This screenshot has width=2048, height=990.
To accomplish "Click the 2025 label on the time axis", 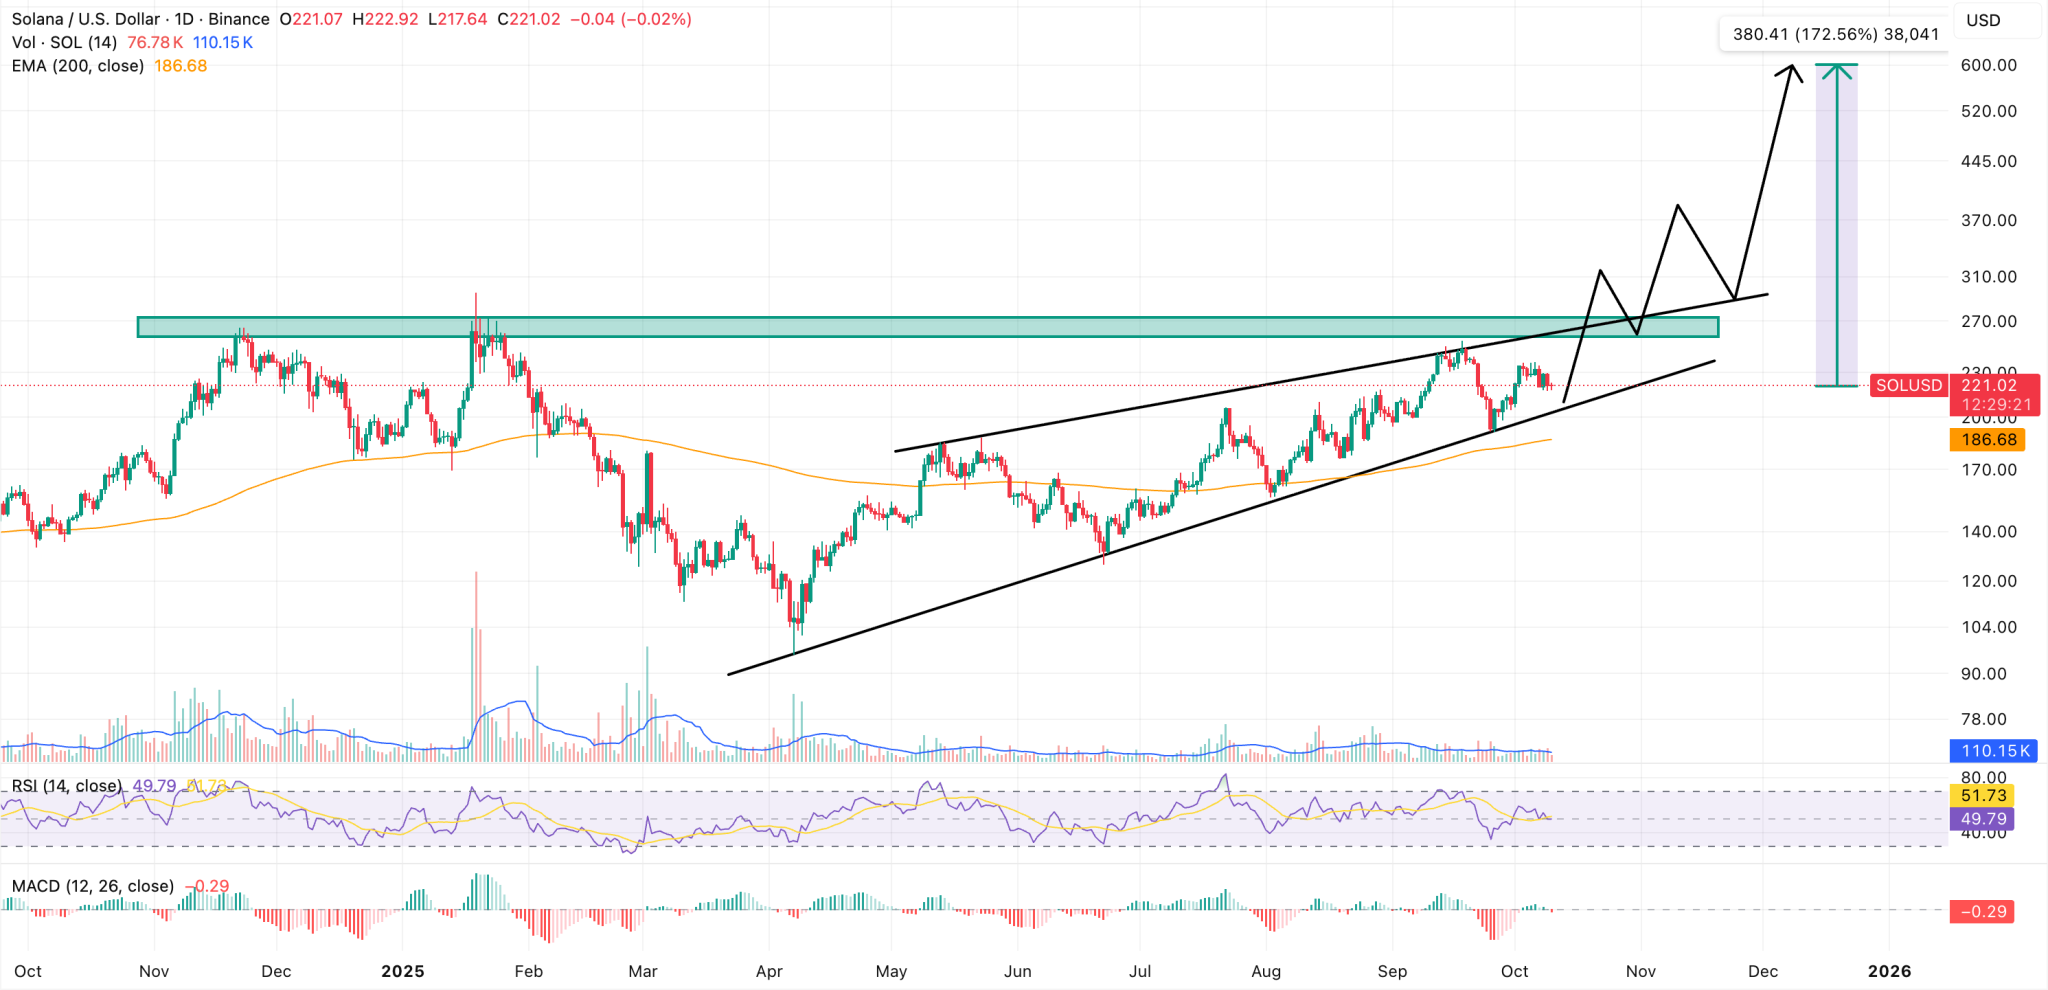I will 404,971.
